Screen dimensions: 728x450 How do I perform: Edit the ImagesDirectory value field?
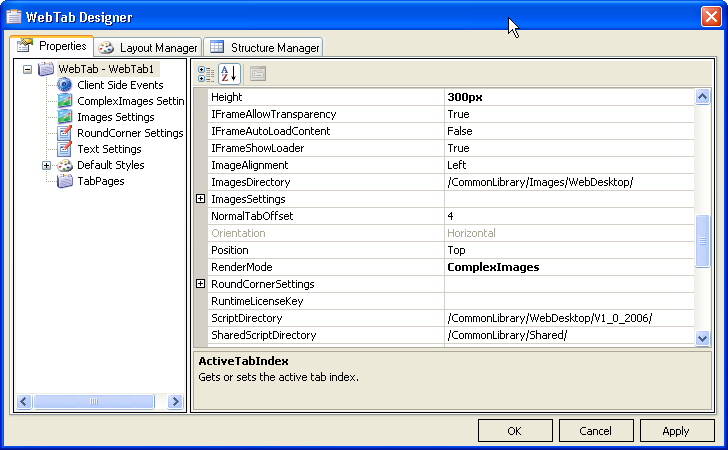tap(568, 182)
